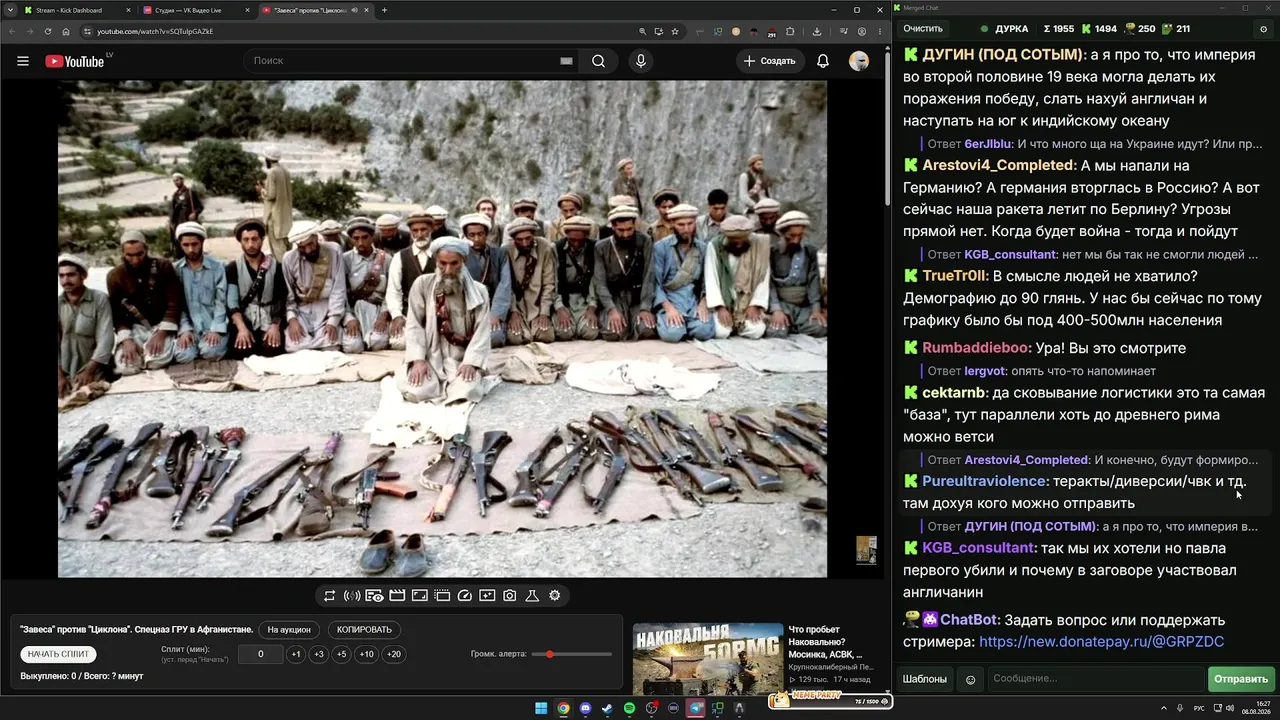Click the Очистить button in Merged Chat

pos(923,29)
